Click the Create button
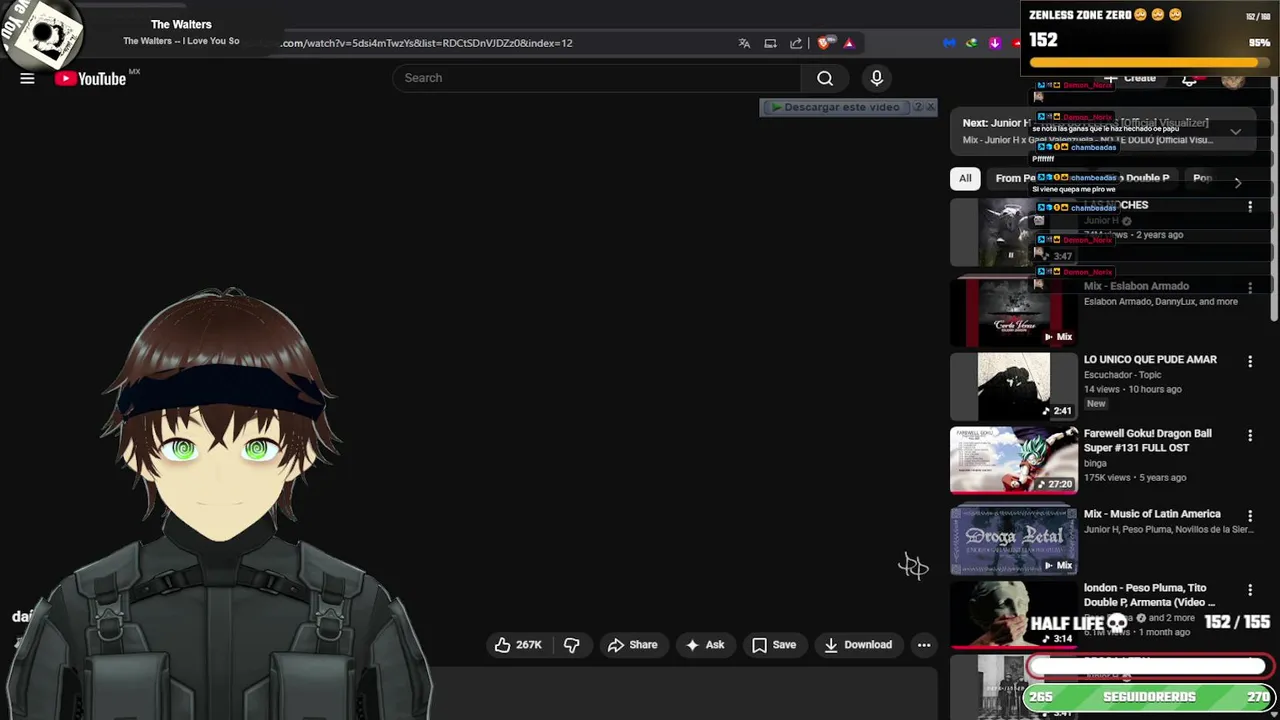 [x=1131, y=78]
